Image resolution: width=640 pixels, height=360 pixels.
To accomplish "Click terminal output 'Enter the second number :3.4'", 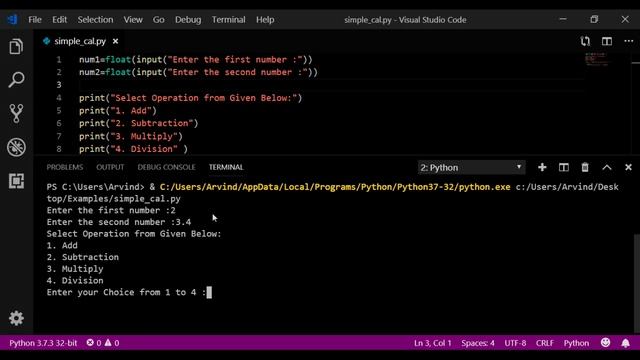I will (x=119, y=222).
